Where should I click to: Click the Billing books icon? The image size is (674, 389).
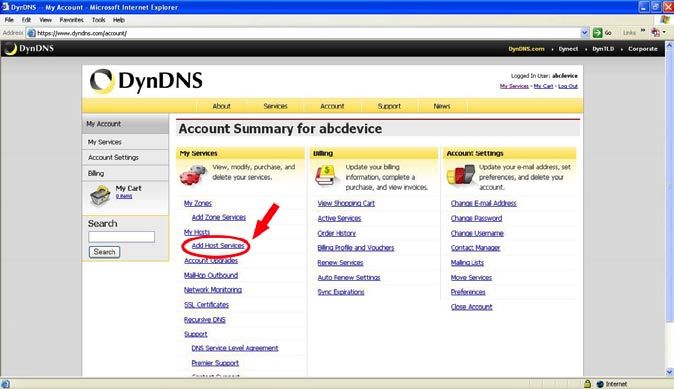pyautogui.click(x=326, y=175)
